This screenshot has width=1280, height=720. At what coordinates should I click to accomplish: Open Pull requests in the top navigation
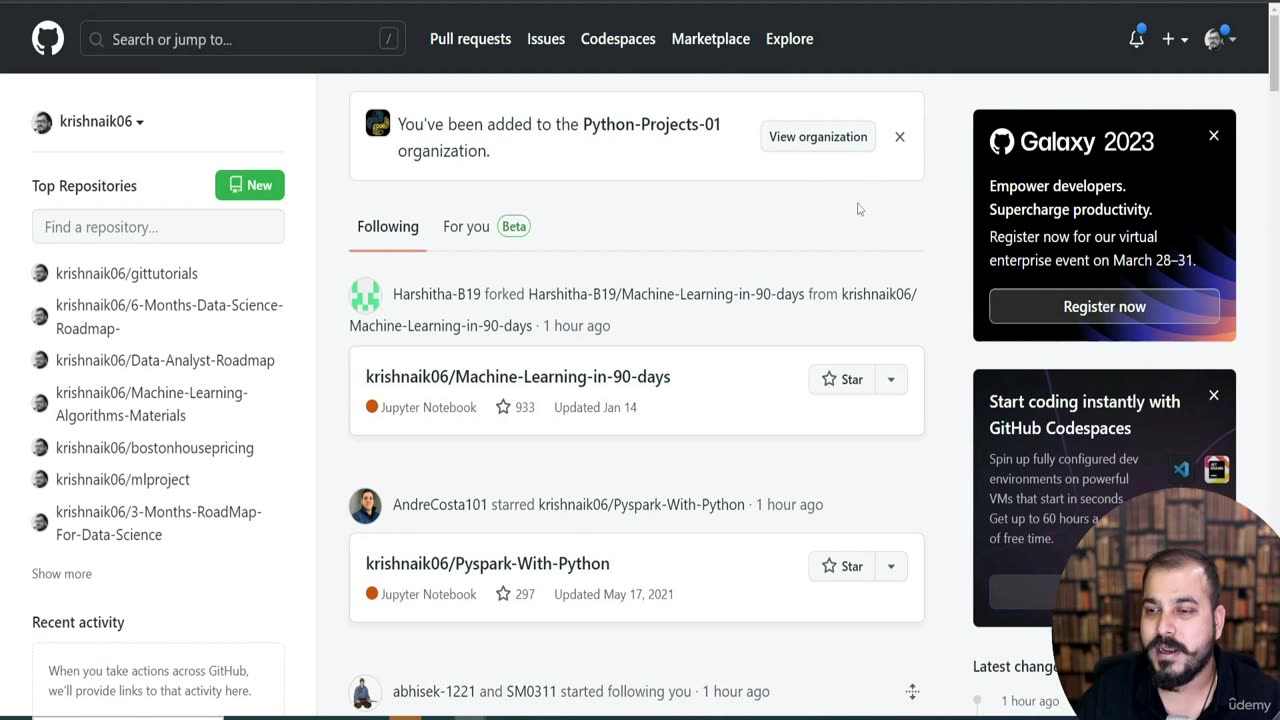point(470,39)
